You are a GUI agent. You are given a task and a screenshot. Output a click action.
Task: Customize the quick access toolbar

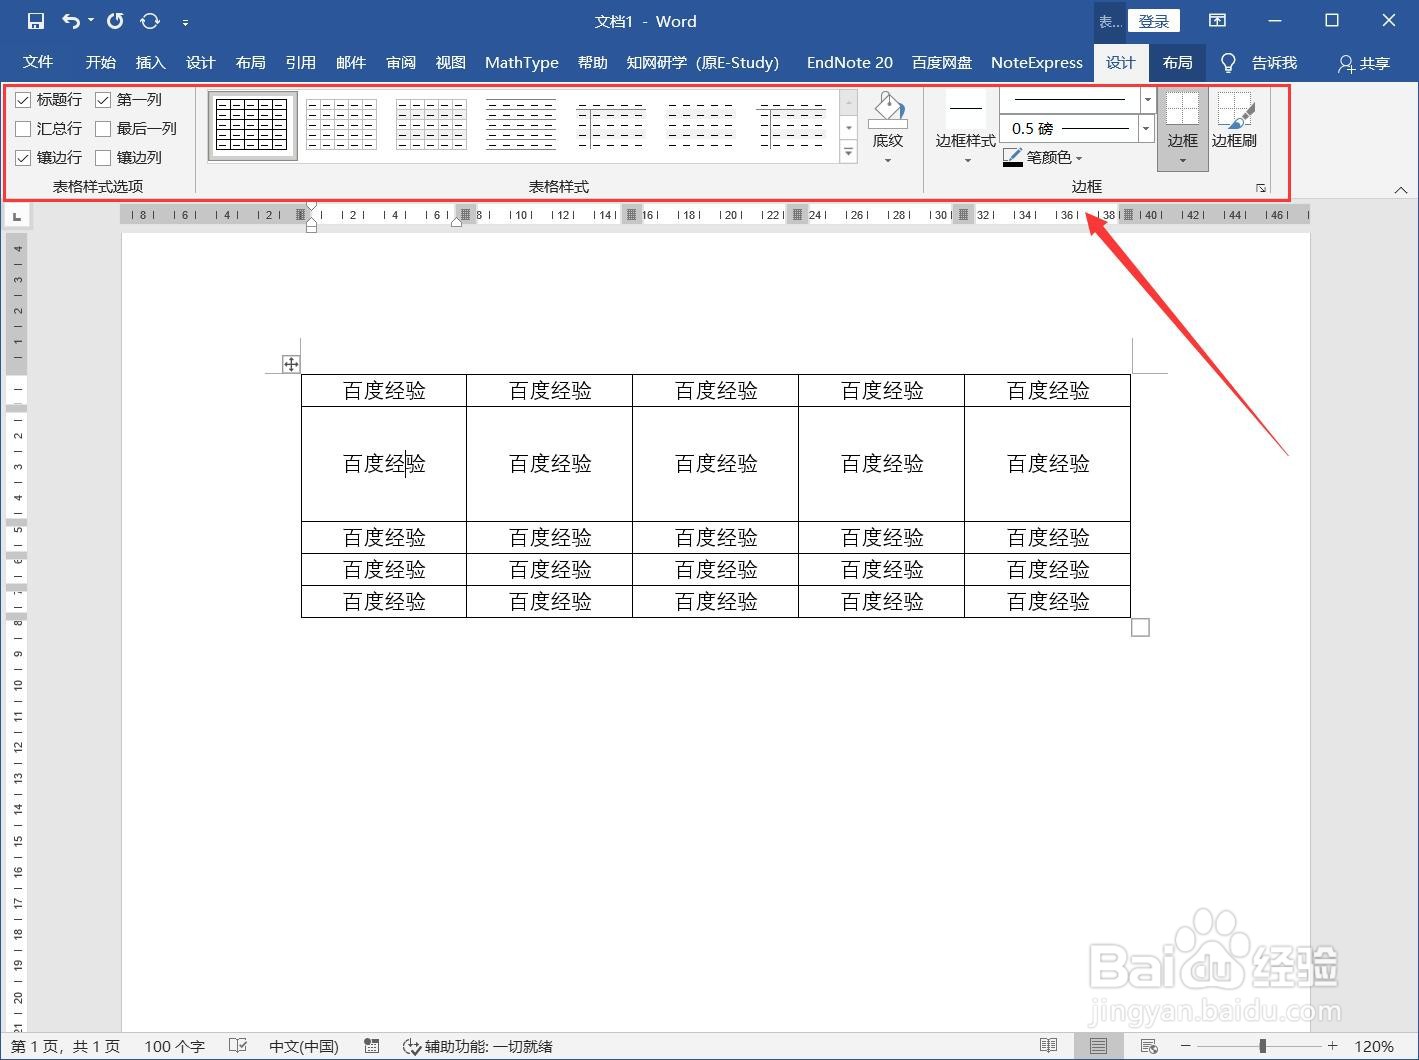tap(185, 21)
